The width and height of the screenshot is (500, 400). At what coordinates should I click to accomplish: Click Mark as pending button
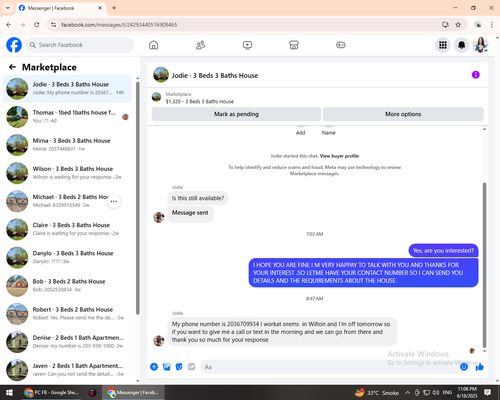point(236,114)
